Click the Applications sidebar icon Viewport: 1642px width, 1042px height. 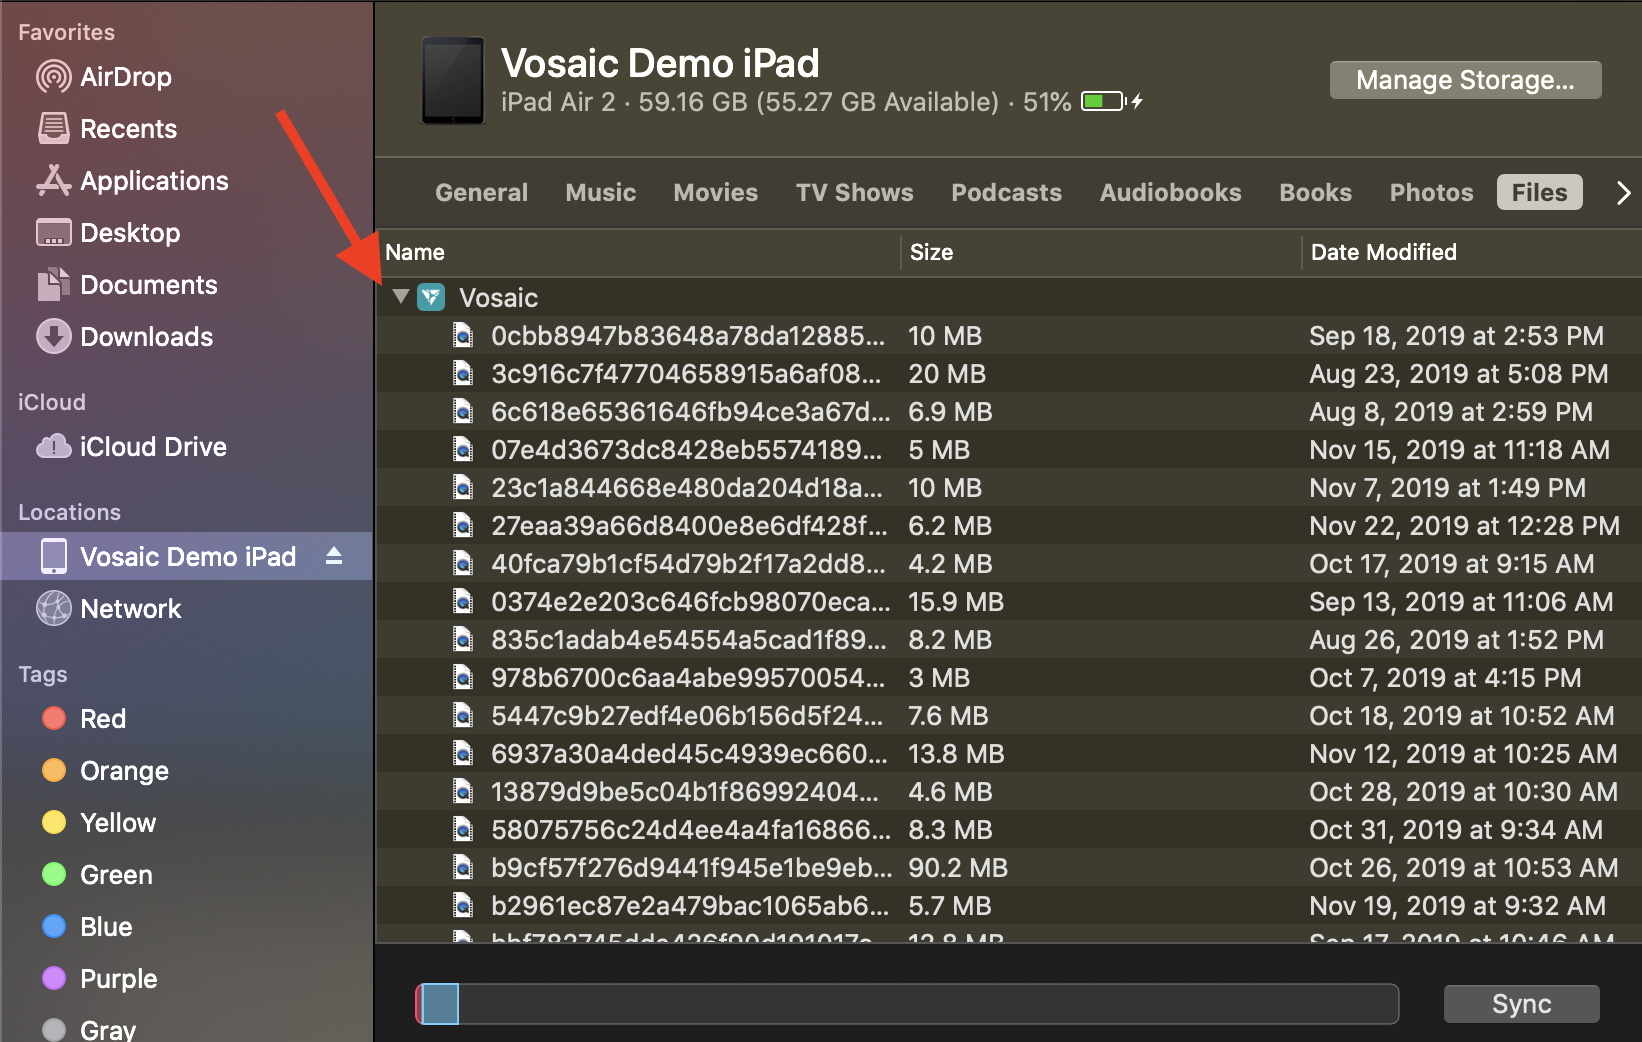click(54, 181)
